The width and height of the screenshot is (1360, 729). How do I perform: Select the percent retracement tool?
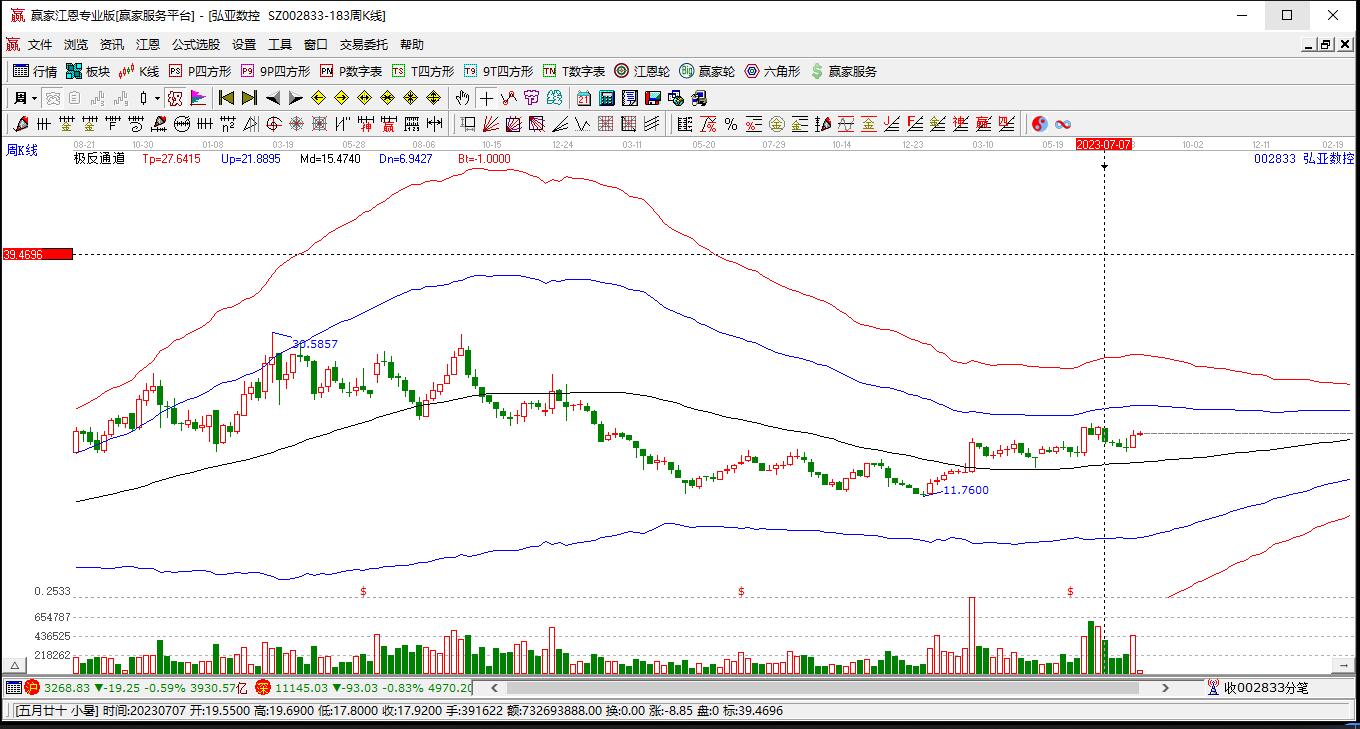(731, 124)
